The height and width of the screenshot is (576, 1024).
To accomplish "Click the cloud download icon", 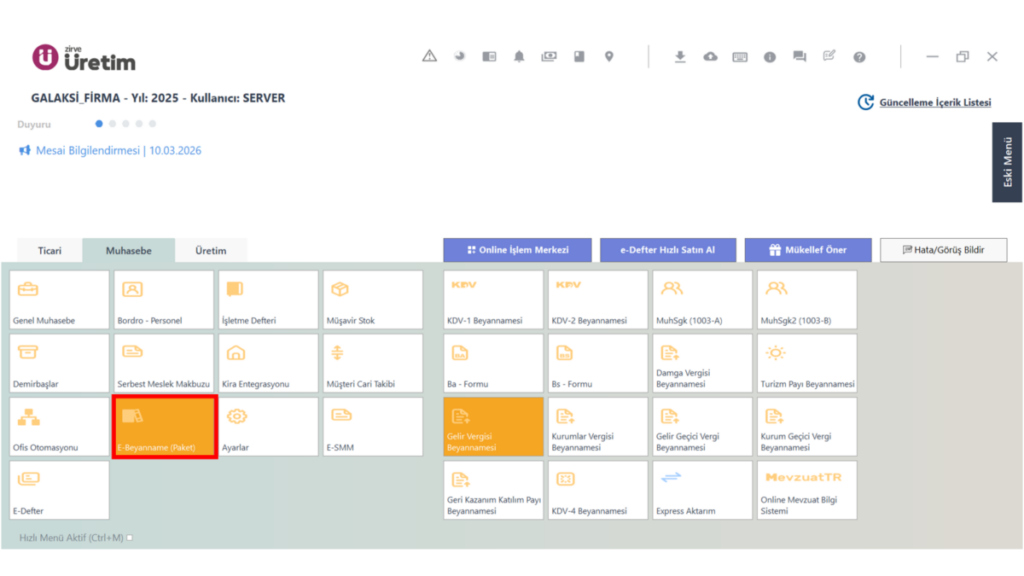I will click(x=710, y=57).
